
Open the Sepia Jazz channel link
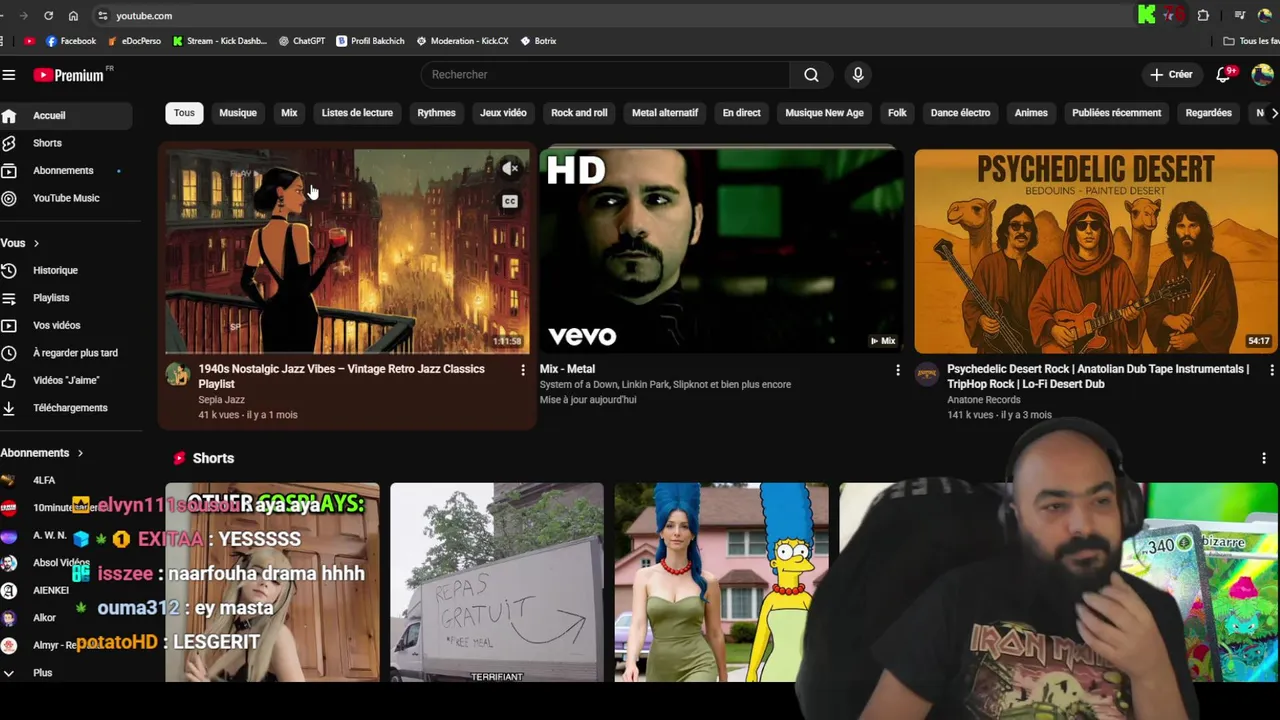click(x=221, y=400)
